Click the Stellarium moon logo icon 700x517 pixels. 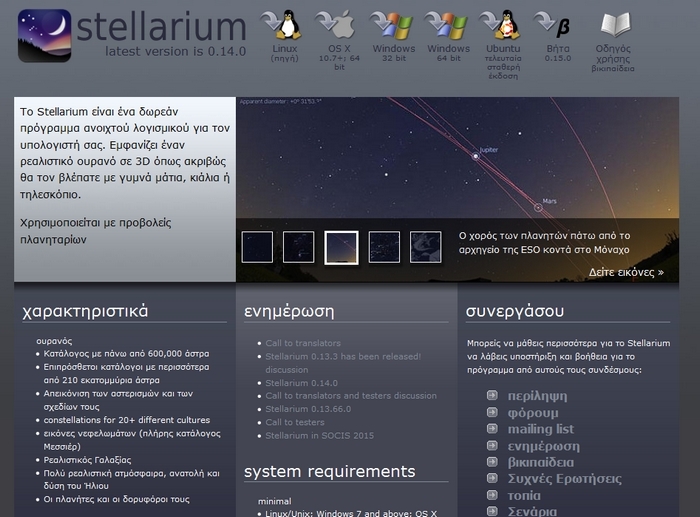click(45, 35)
